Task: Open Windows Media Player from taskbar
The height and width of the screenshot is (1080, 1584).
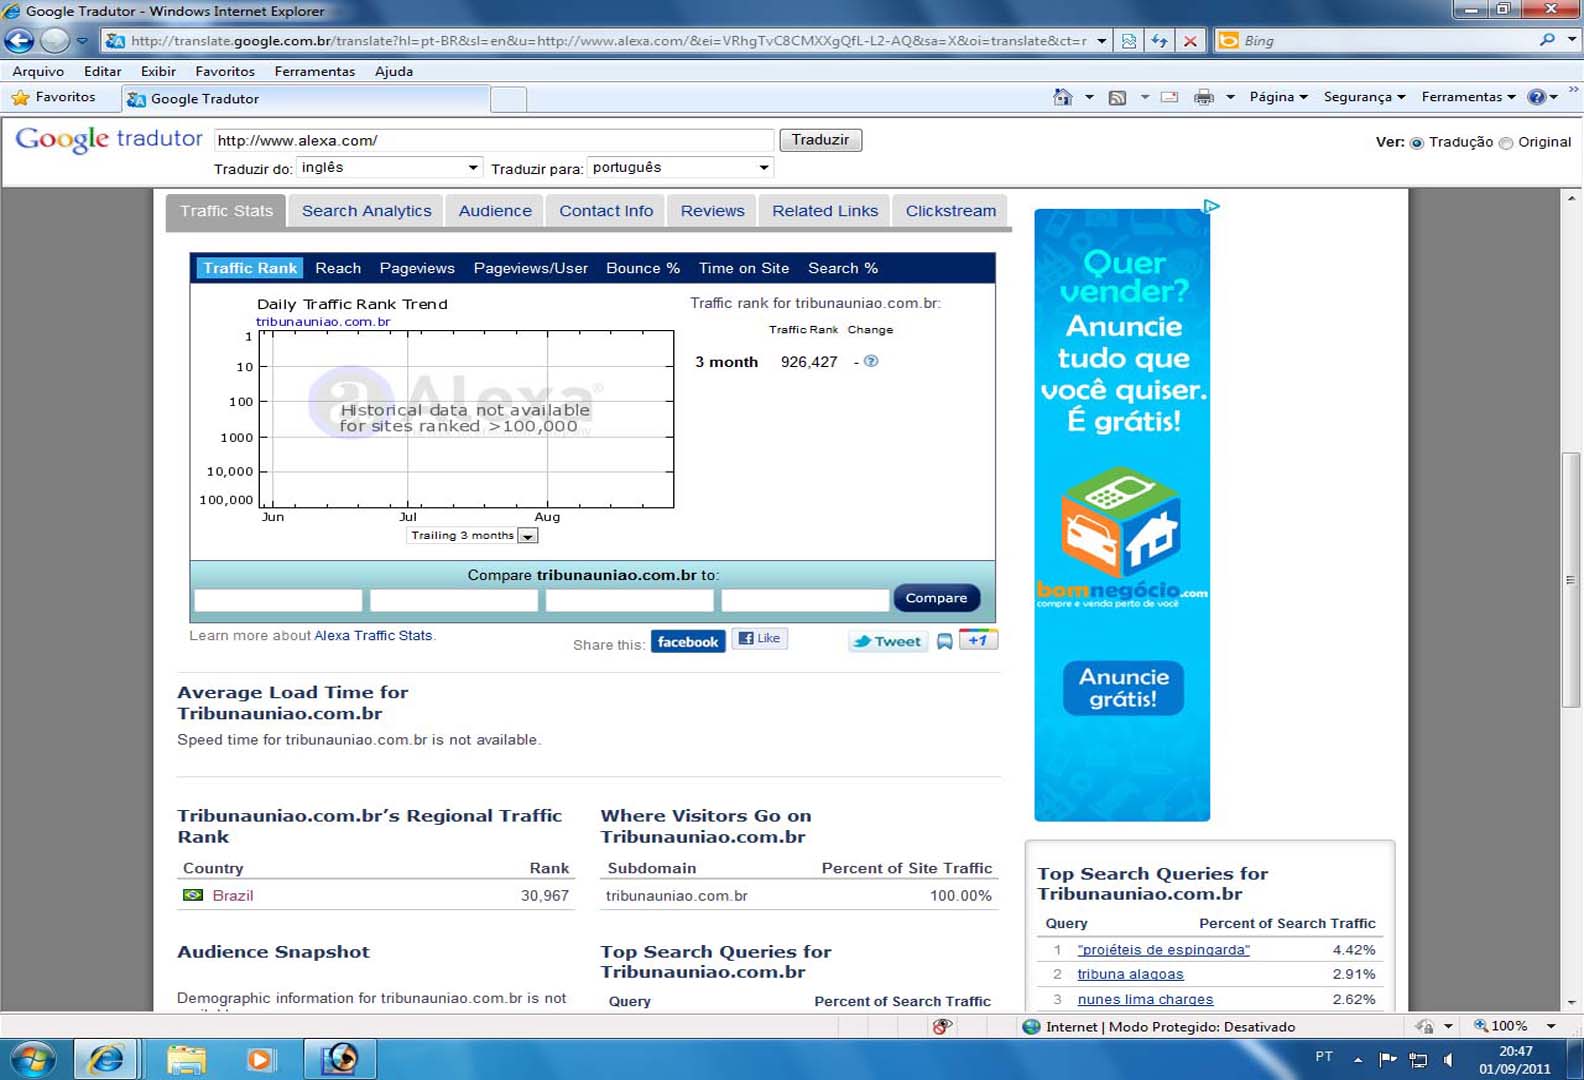Action: [x=259, y=1058]
